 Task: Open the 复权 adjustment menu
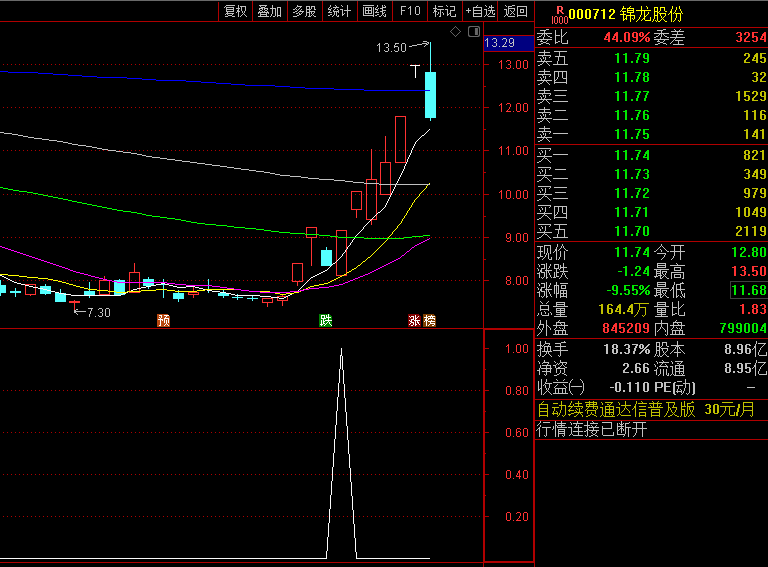235,11
